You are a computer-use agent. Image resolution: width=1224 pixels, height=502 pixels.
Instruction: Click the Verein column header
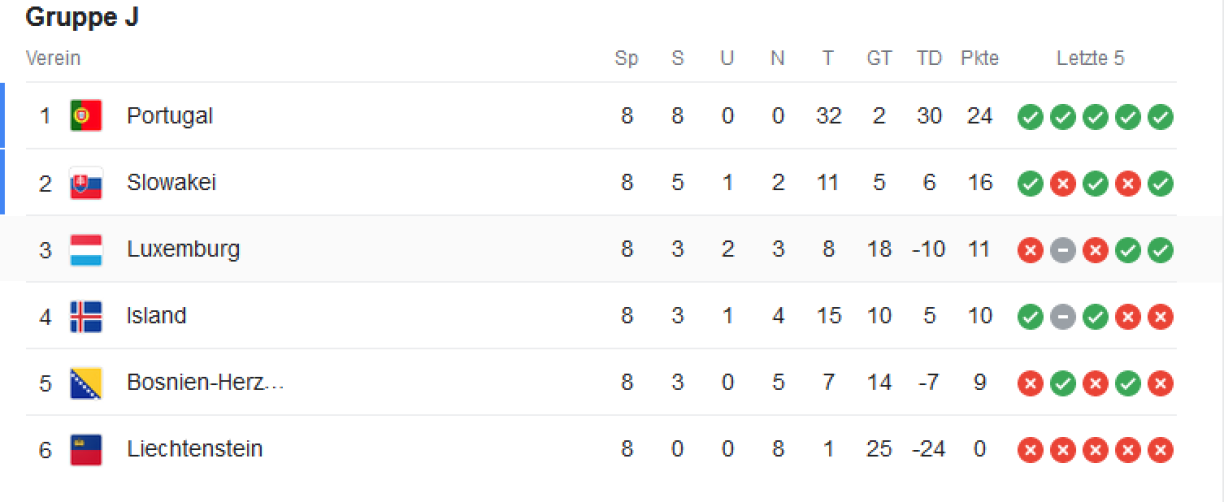tap(53, 58)
